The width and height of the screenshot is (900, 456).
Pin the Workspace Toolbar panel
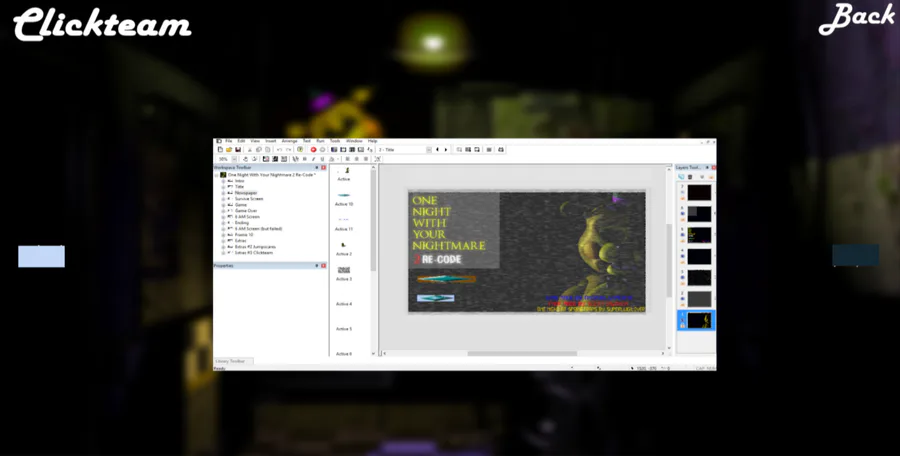[x=316, y=167]
